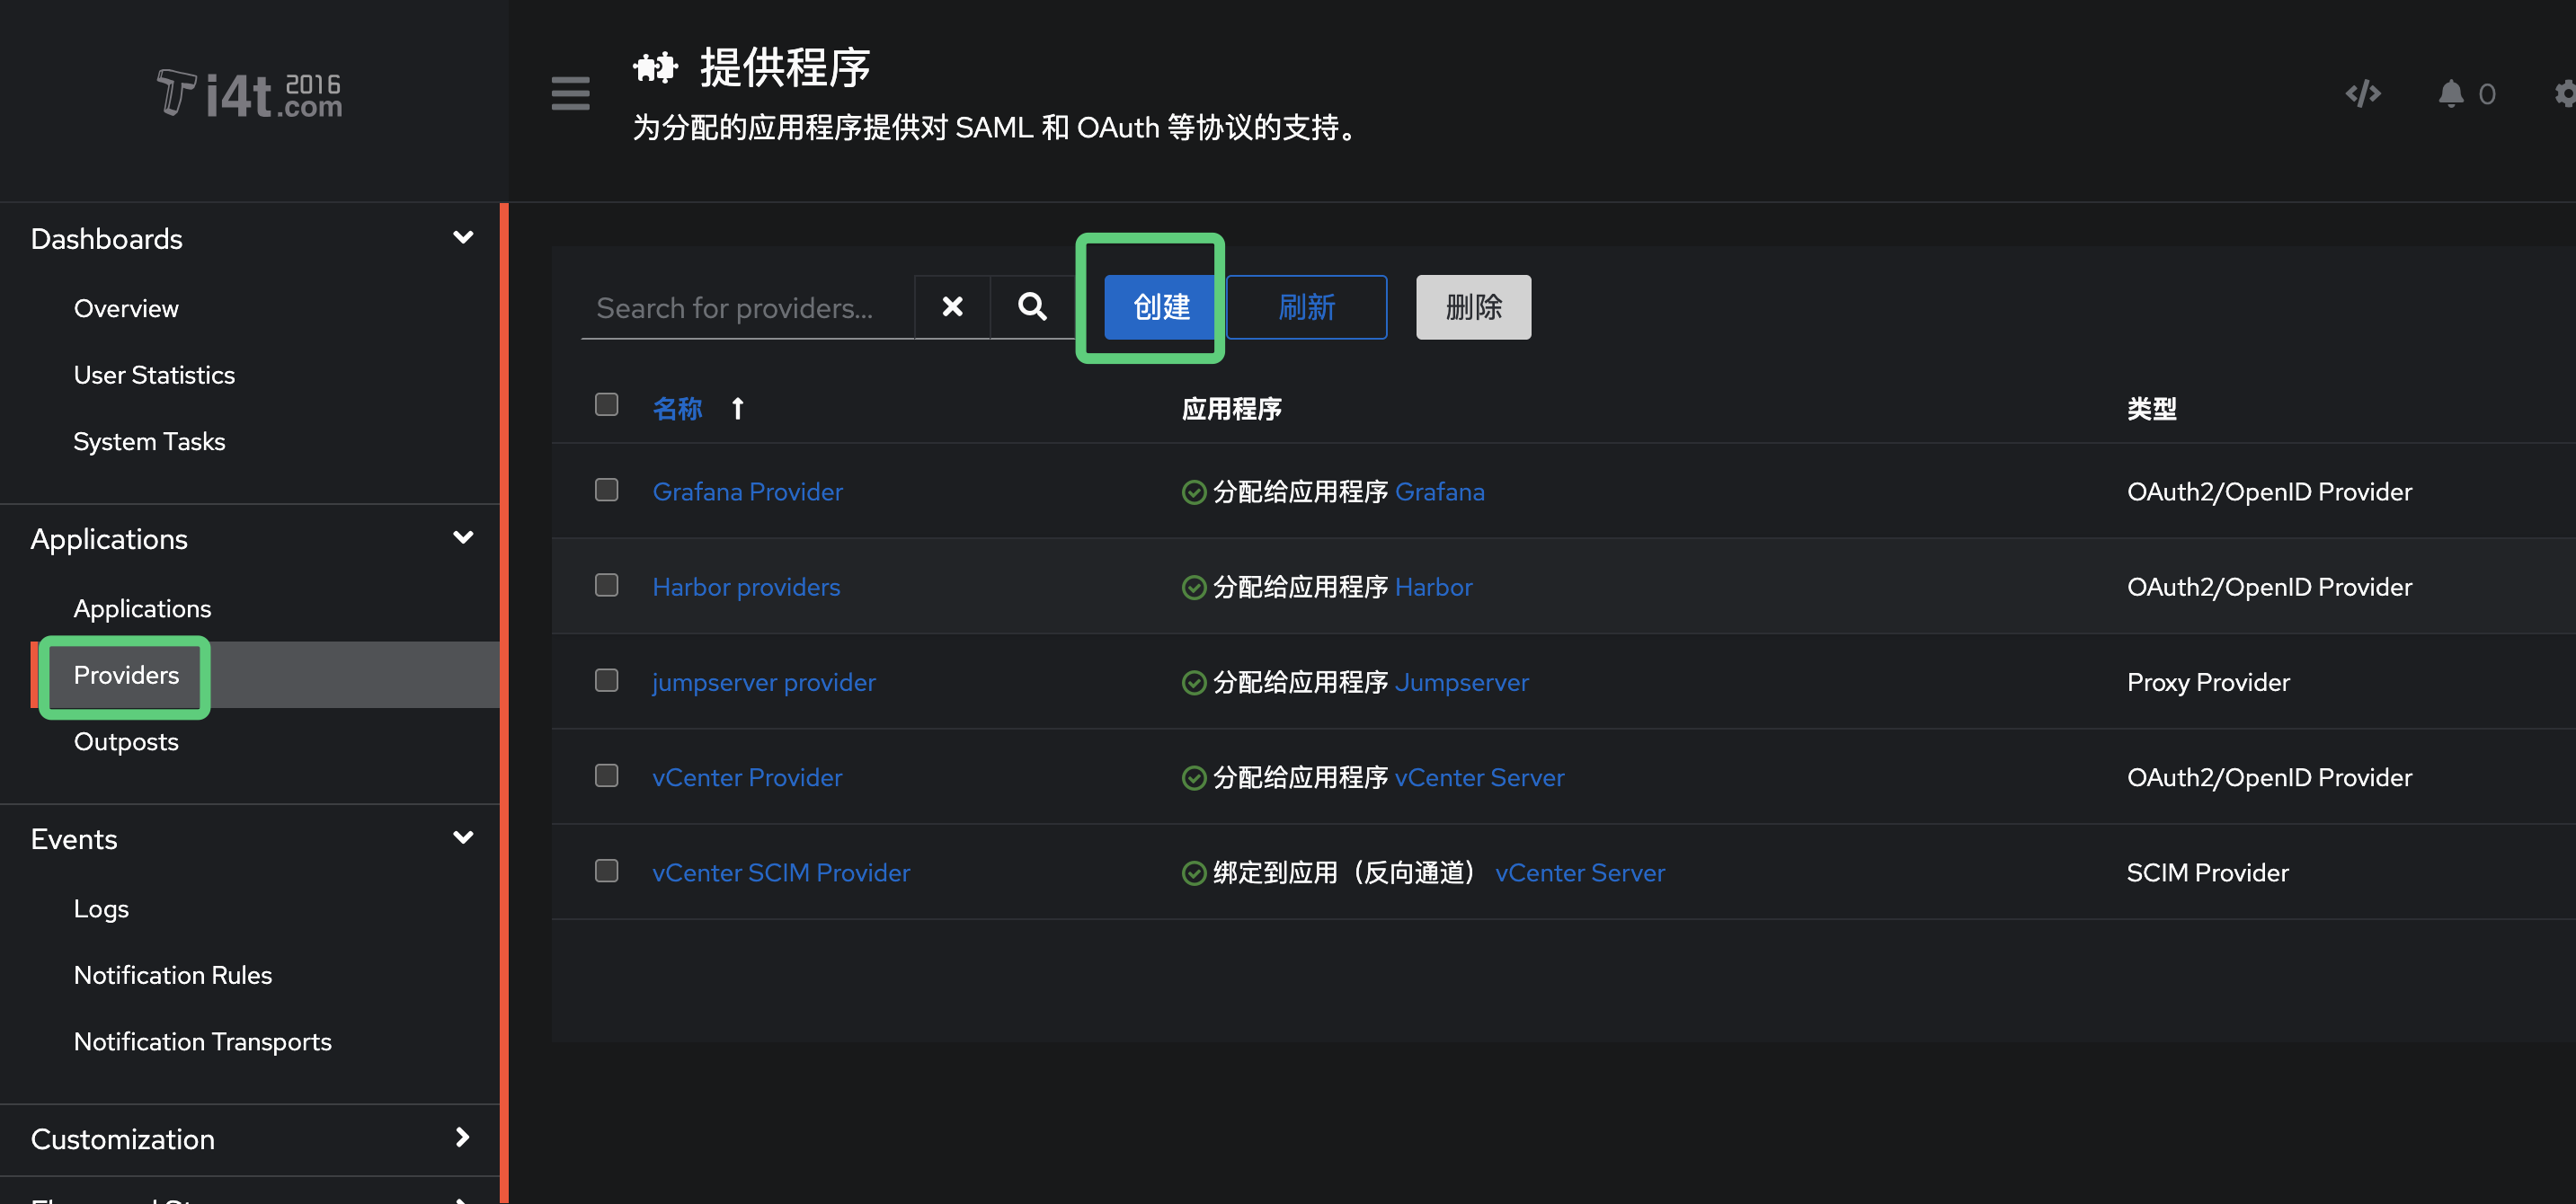Open the API developer tools icon

pos(2362,93)
